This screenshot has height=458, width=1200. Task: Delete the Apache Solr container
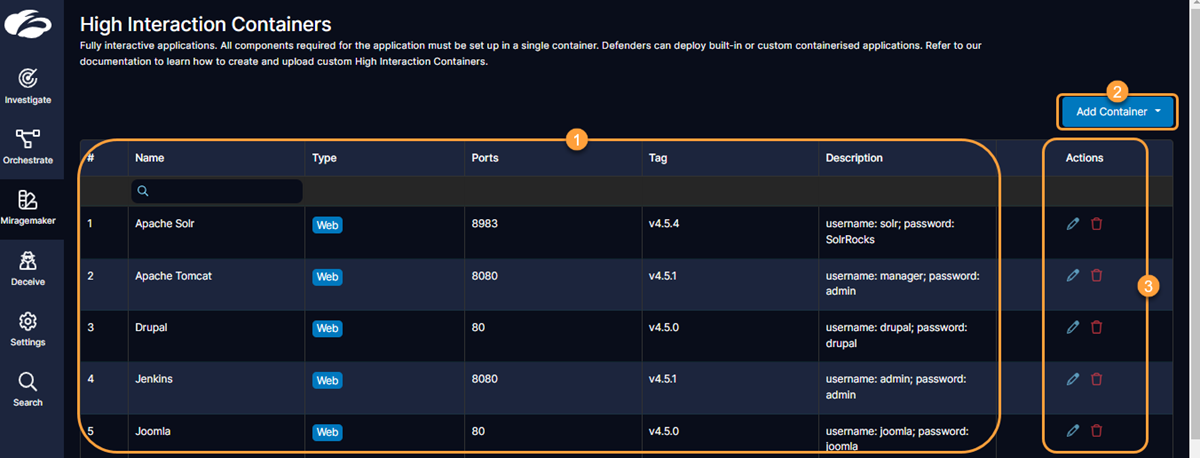click(x=1096, y=224)
